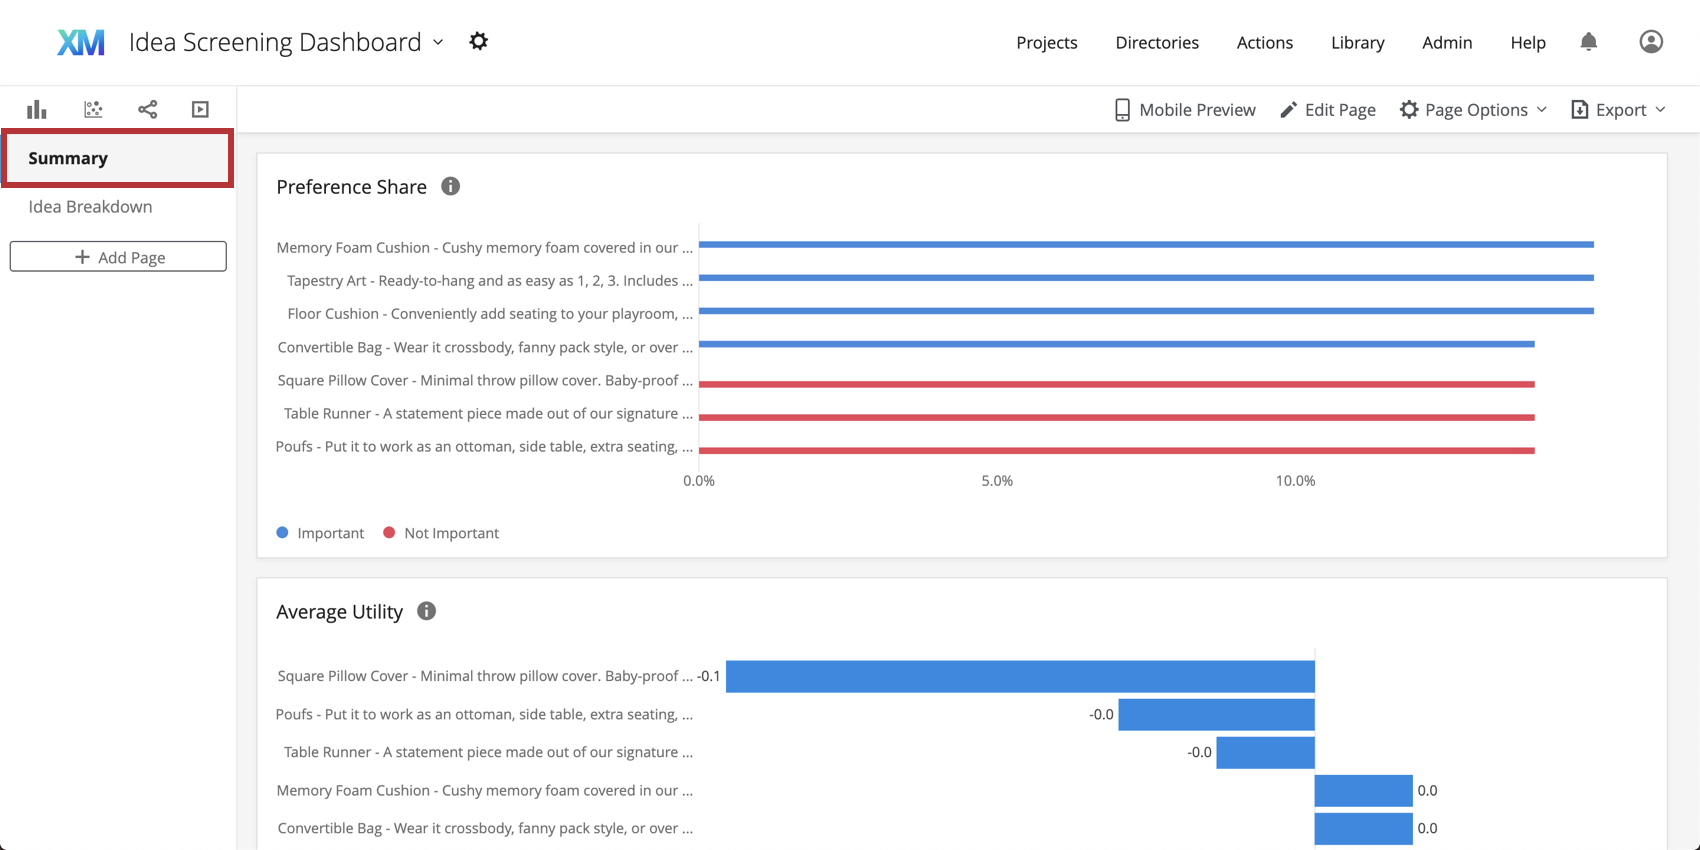Click the Square Pillow Cover utility bar
The image size is (1700, 850).
pyautogui.click(x=1020, y=676)
